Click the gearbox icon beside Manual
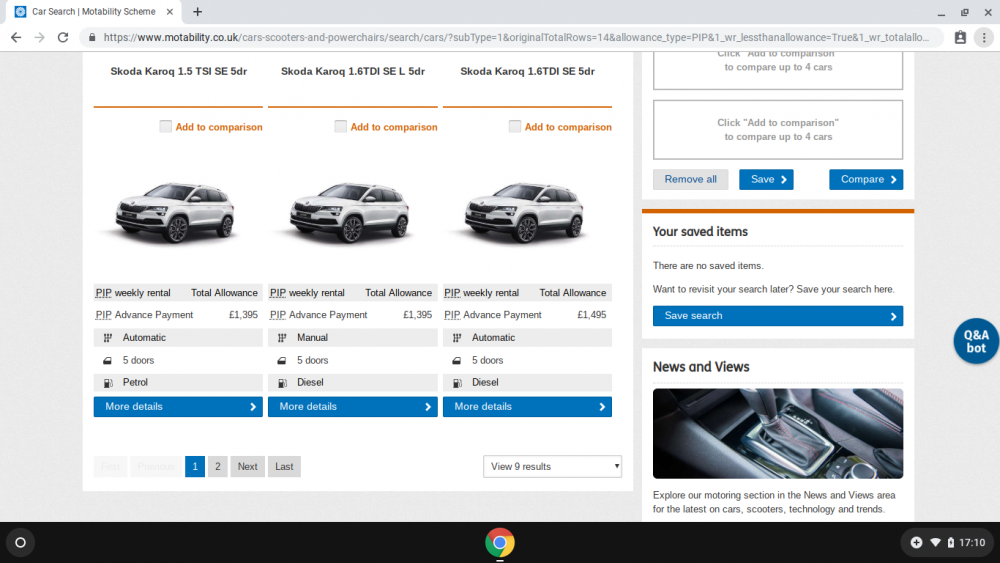Screen dimensions: 1000x563 [282, 338]
